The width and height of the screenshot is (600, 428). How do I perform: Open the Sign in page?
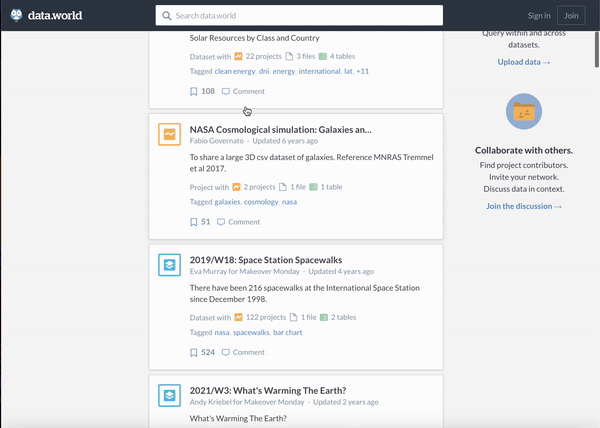(x=539, y=16)
